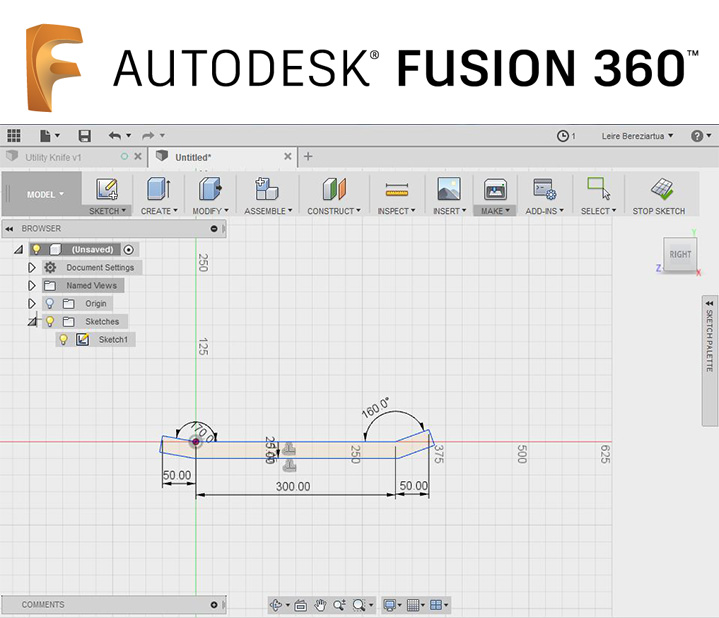719x618 pixels.
Task: Open Display Settings monitor icon
Action: pos(390,606)
